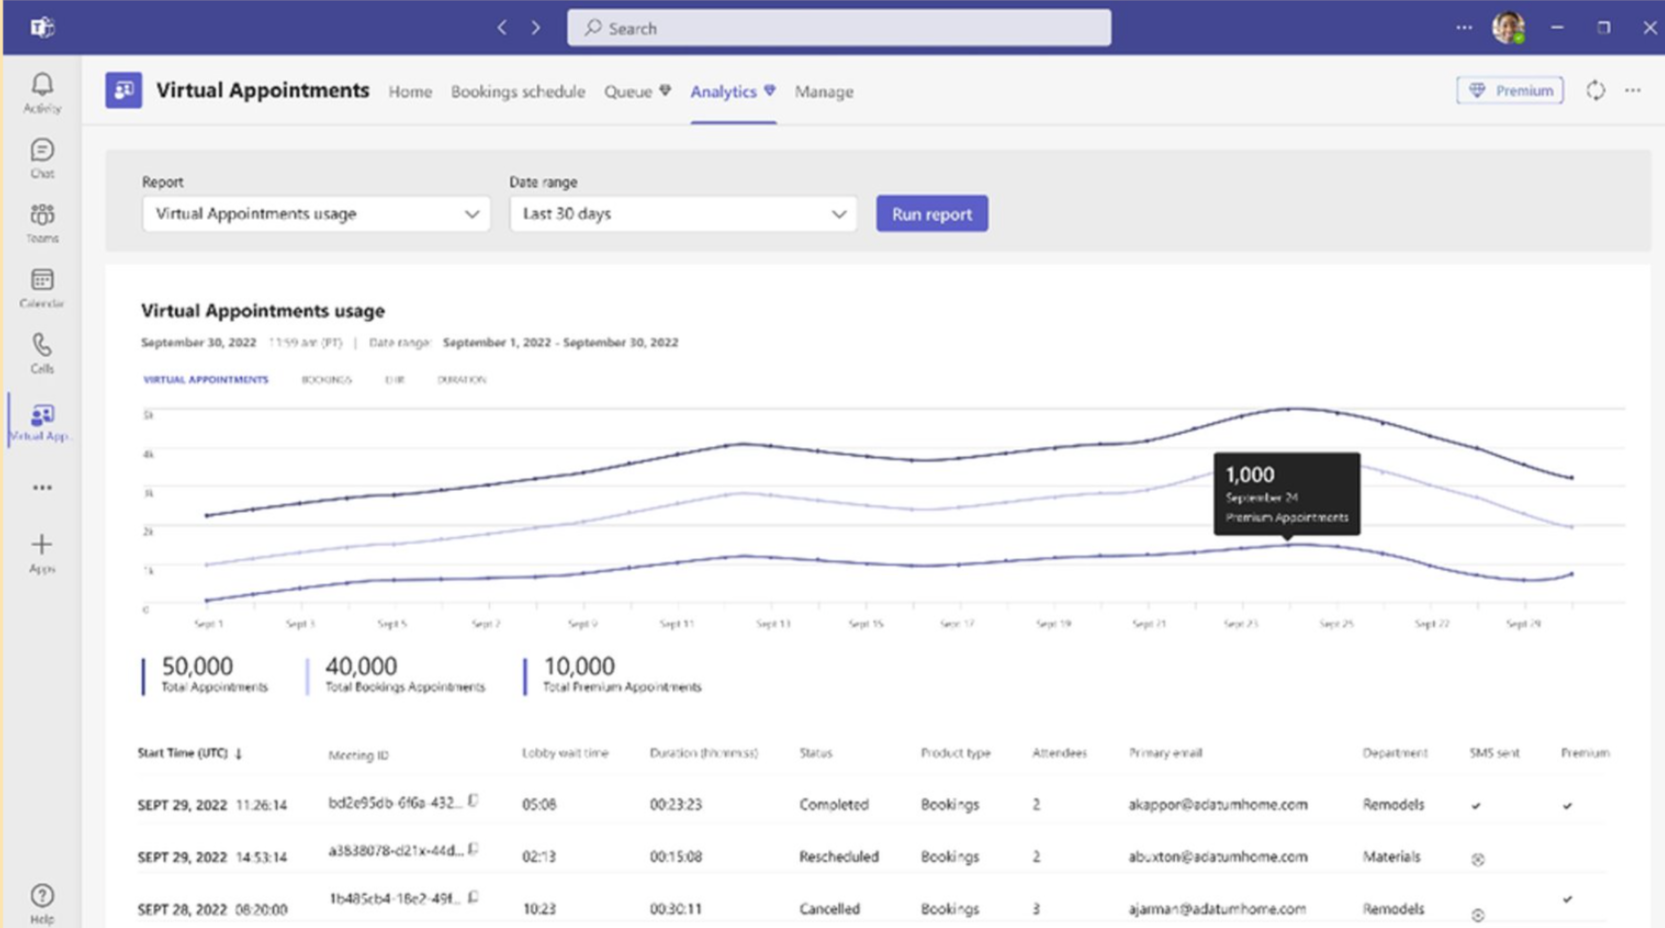Click abuxton@adatumhome.com email

pyautogui.click(x=1218, y=857)
